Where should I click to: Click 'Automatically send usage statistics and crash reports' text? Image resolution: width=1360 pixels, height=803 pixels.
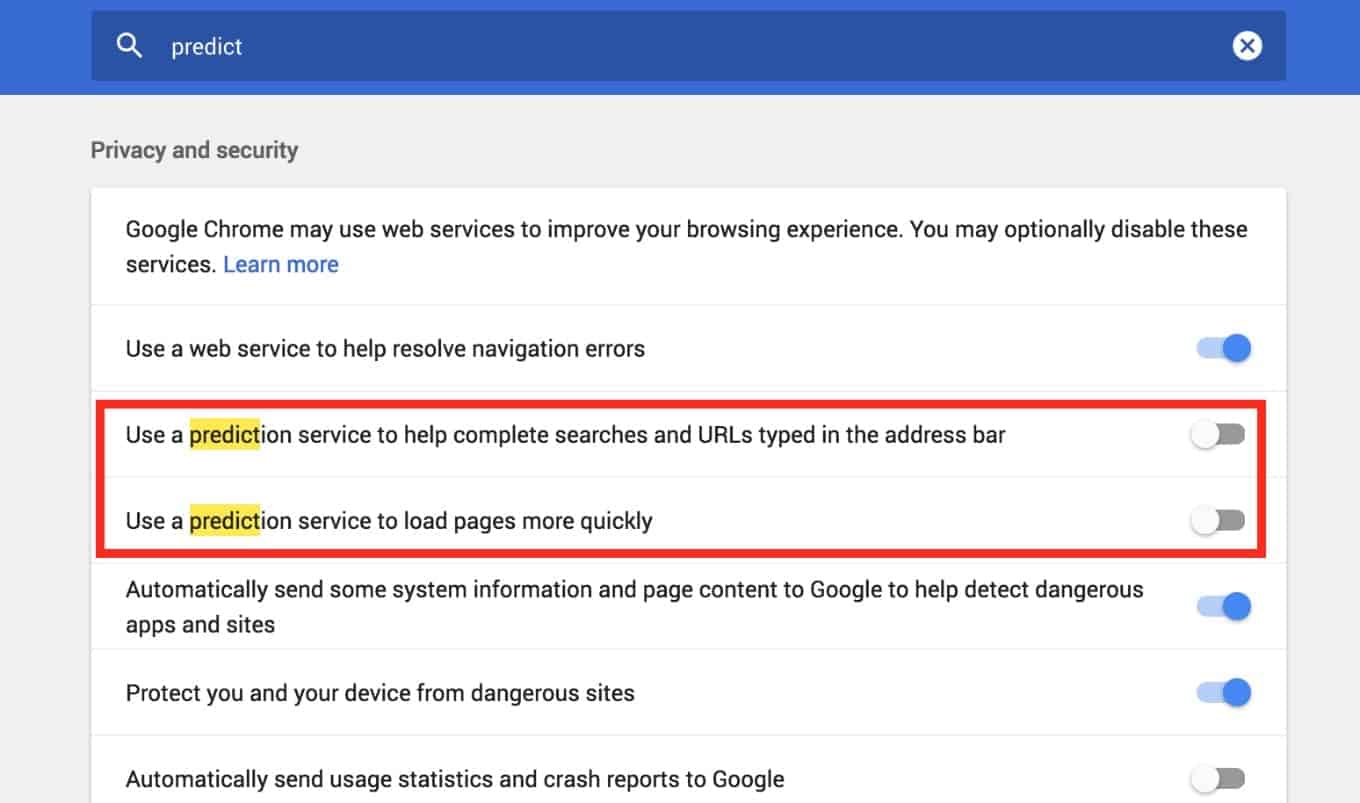[455, 779]
